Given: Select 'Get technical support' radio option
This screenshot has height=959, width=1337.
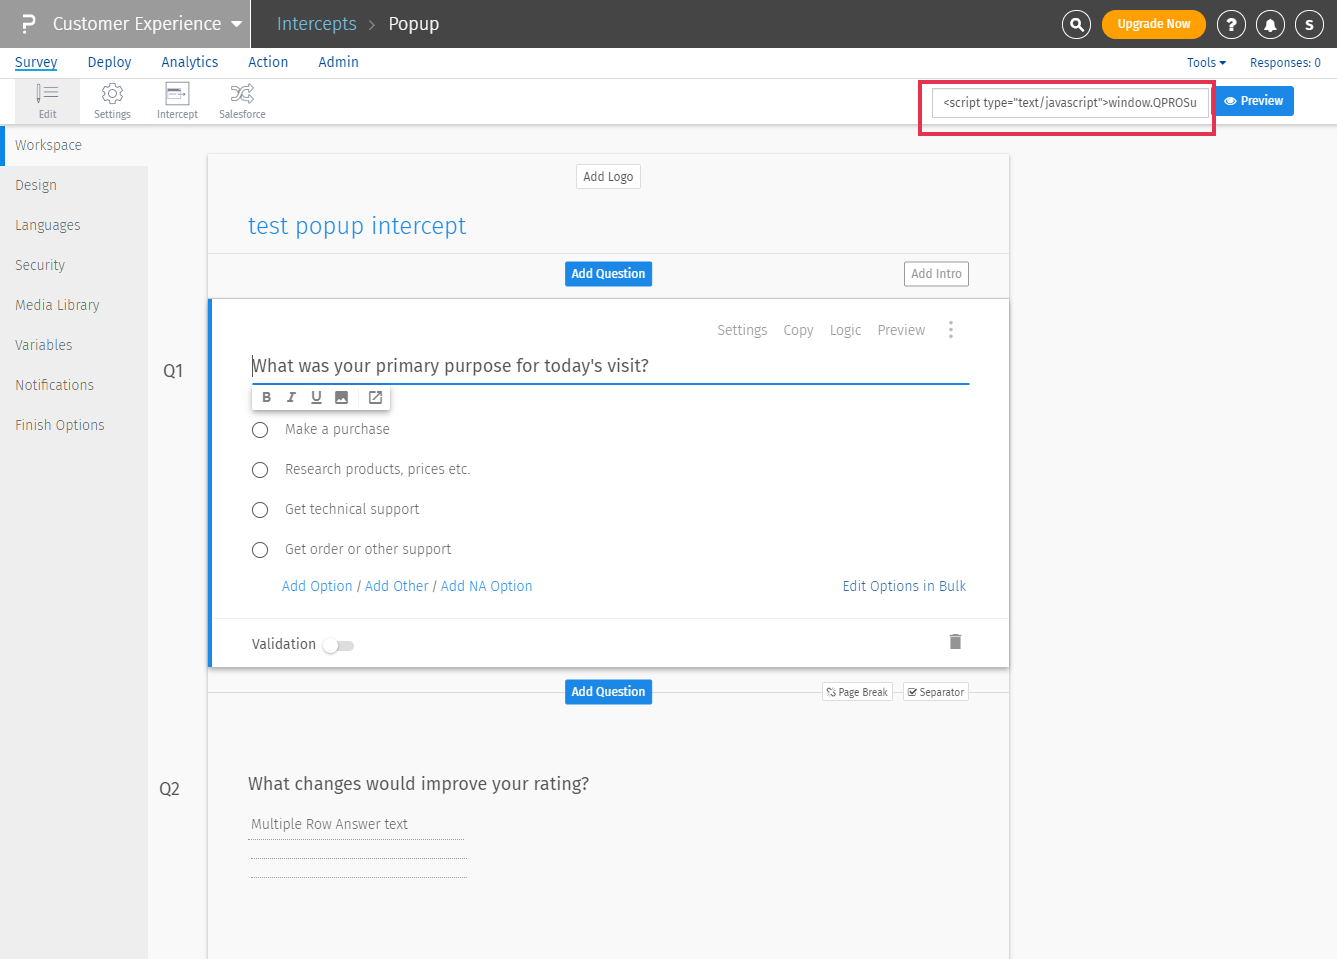Looking at the screenshot, I should [260, 510].
